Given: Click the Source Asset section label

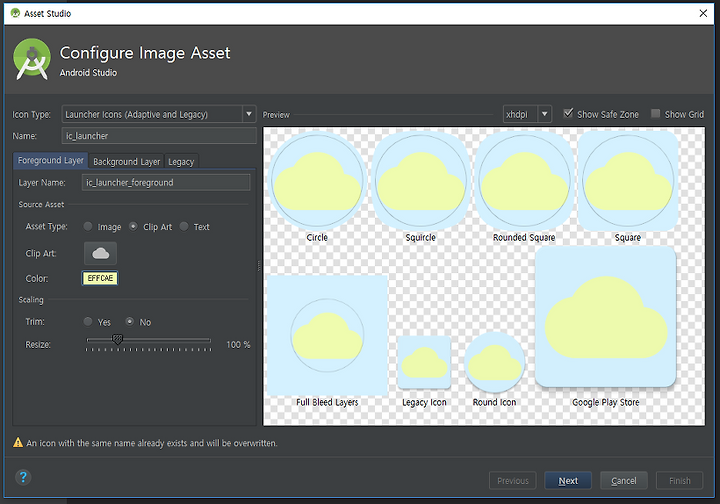Looking at the screenshot, I should 41,204.
